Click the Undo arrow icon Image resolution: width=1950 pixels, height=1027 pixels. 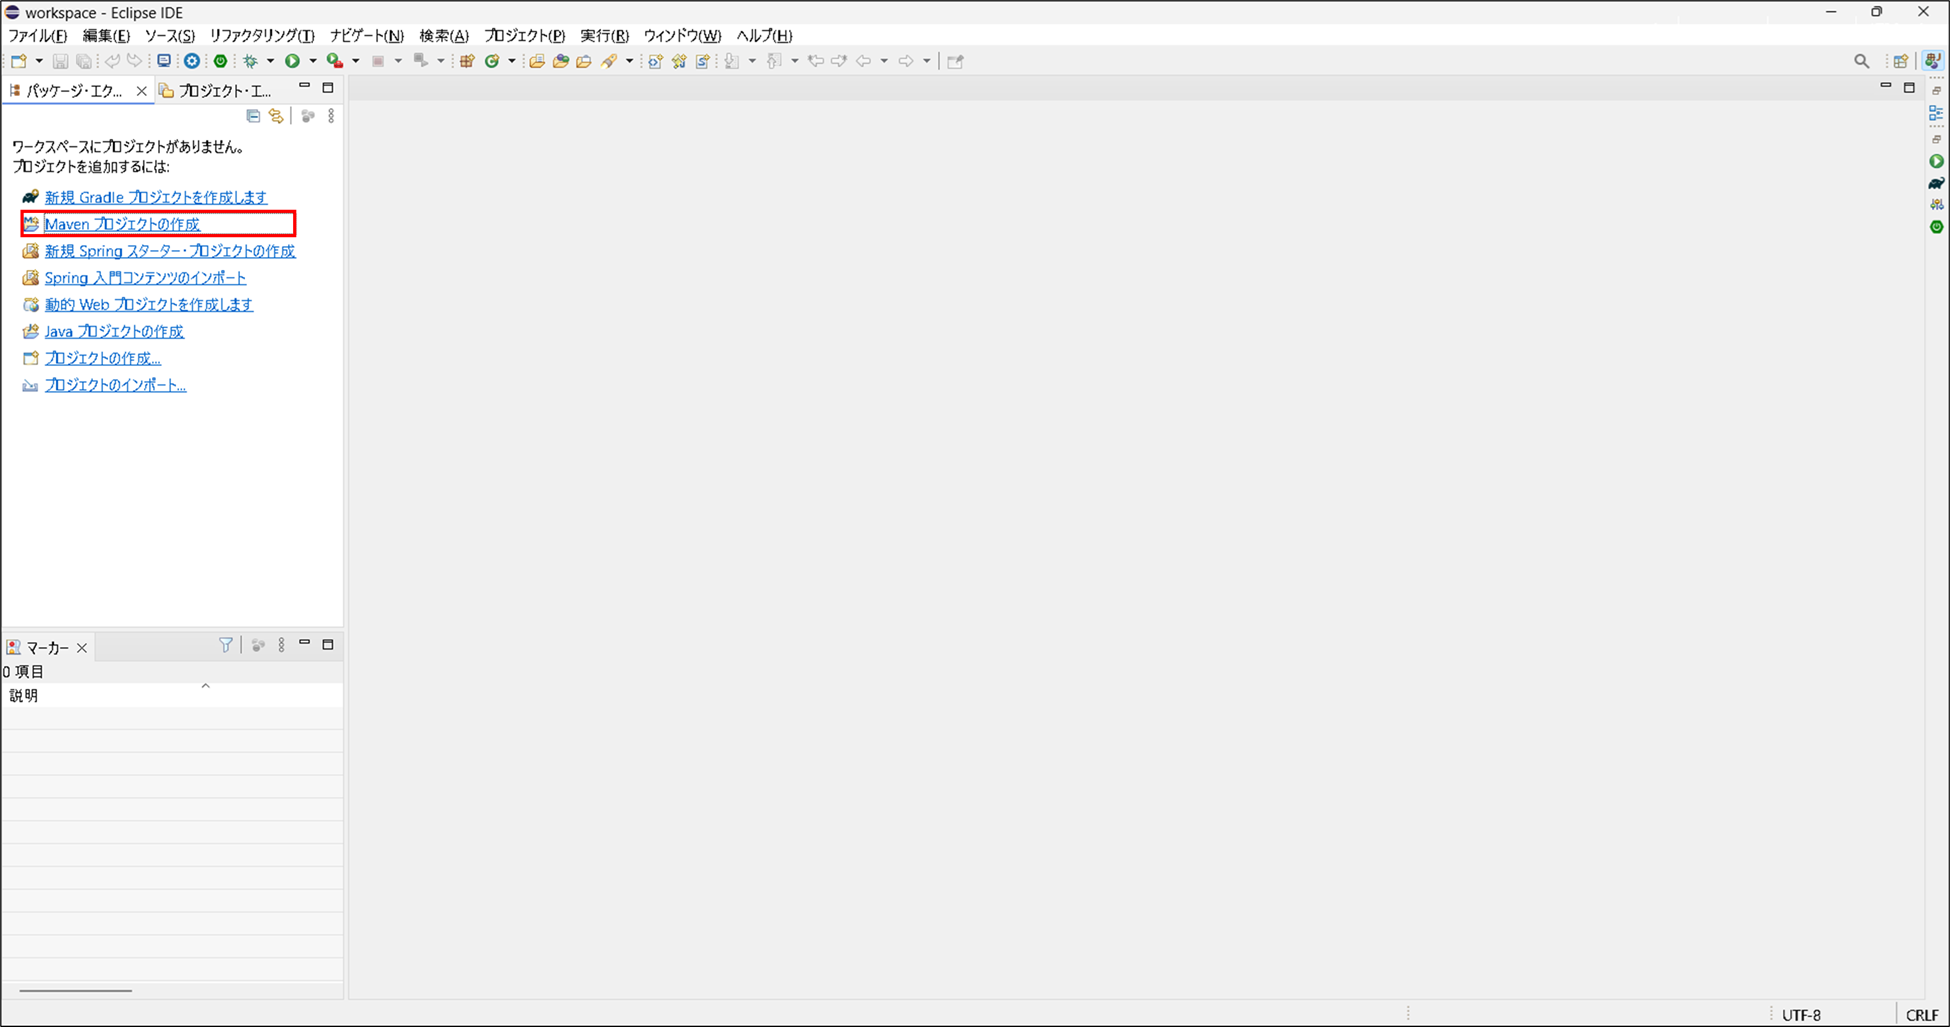(112, 61)
